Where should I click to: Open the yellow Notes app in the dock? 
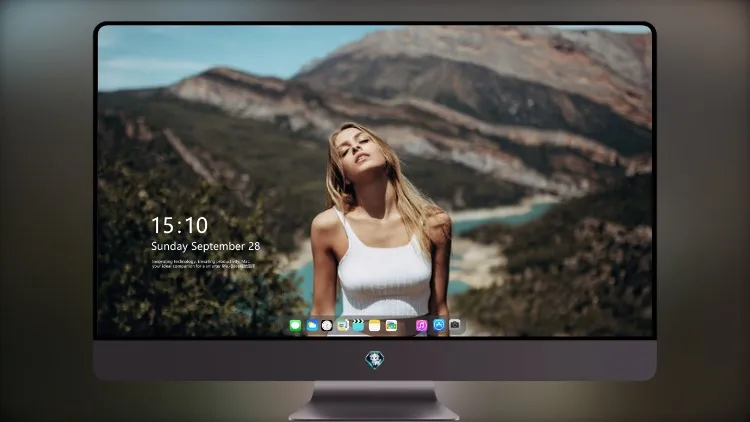tap(375, 326)
